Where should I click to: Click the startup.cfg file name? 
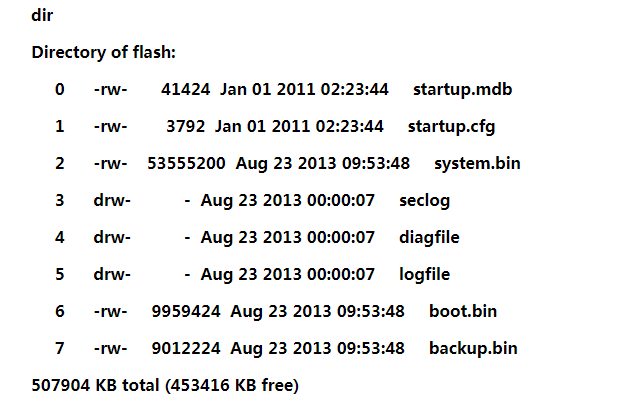tap(451, 127)
